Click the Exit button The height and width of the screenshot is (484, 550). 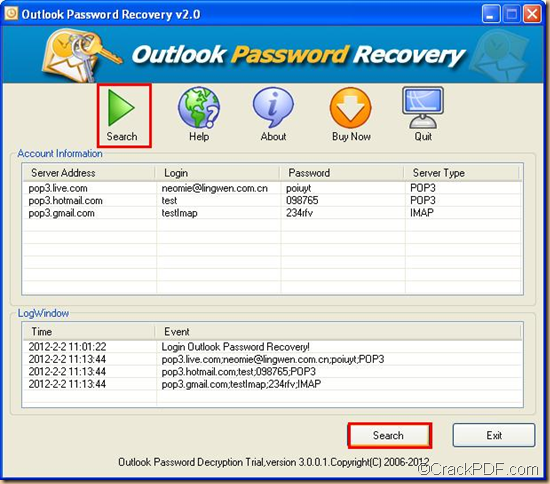[494, 435]
